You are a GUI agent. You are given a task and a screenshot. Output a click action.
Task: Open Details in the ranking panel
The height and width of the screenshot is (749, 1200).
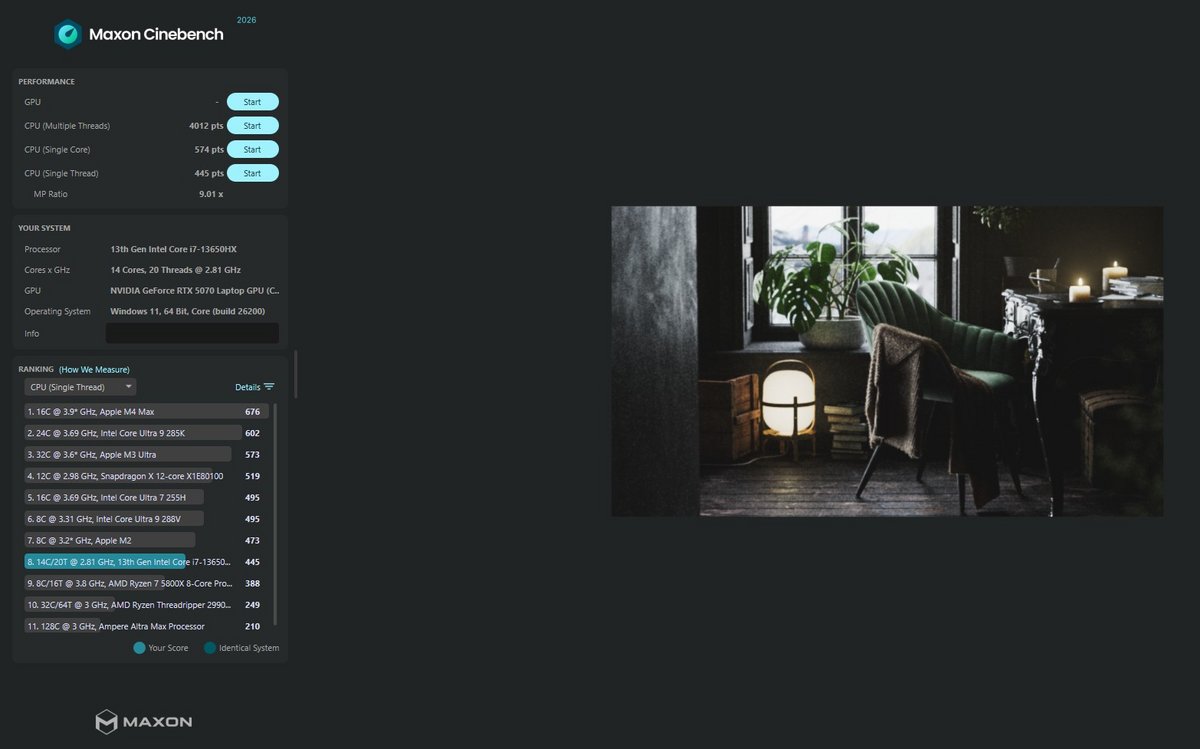coord(247,387)
